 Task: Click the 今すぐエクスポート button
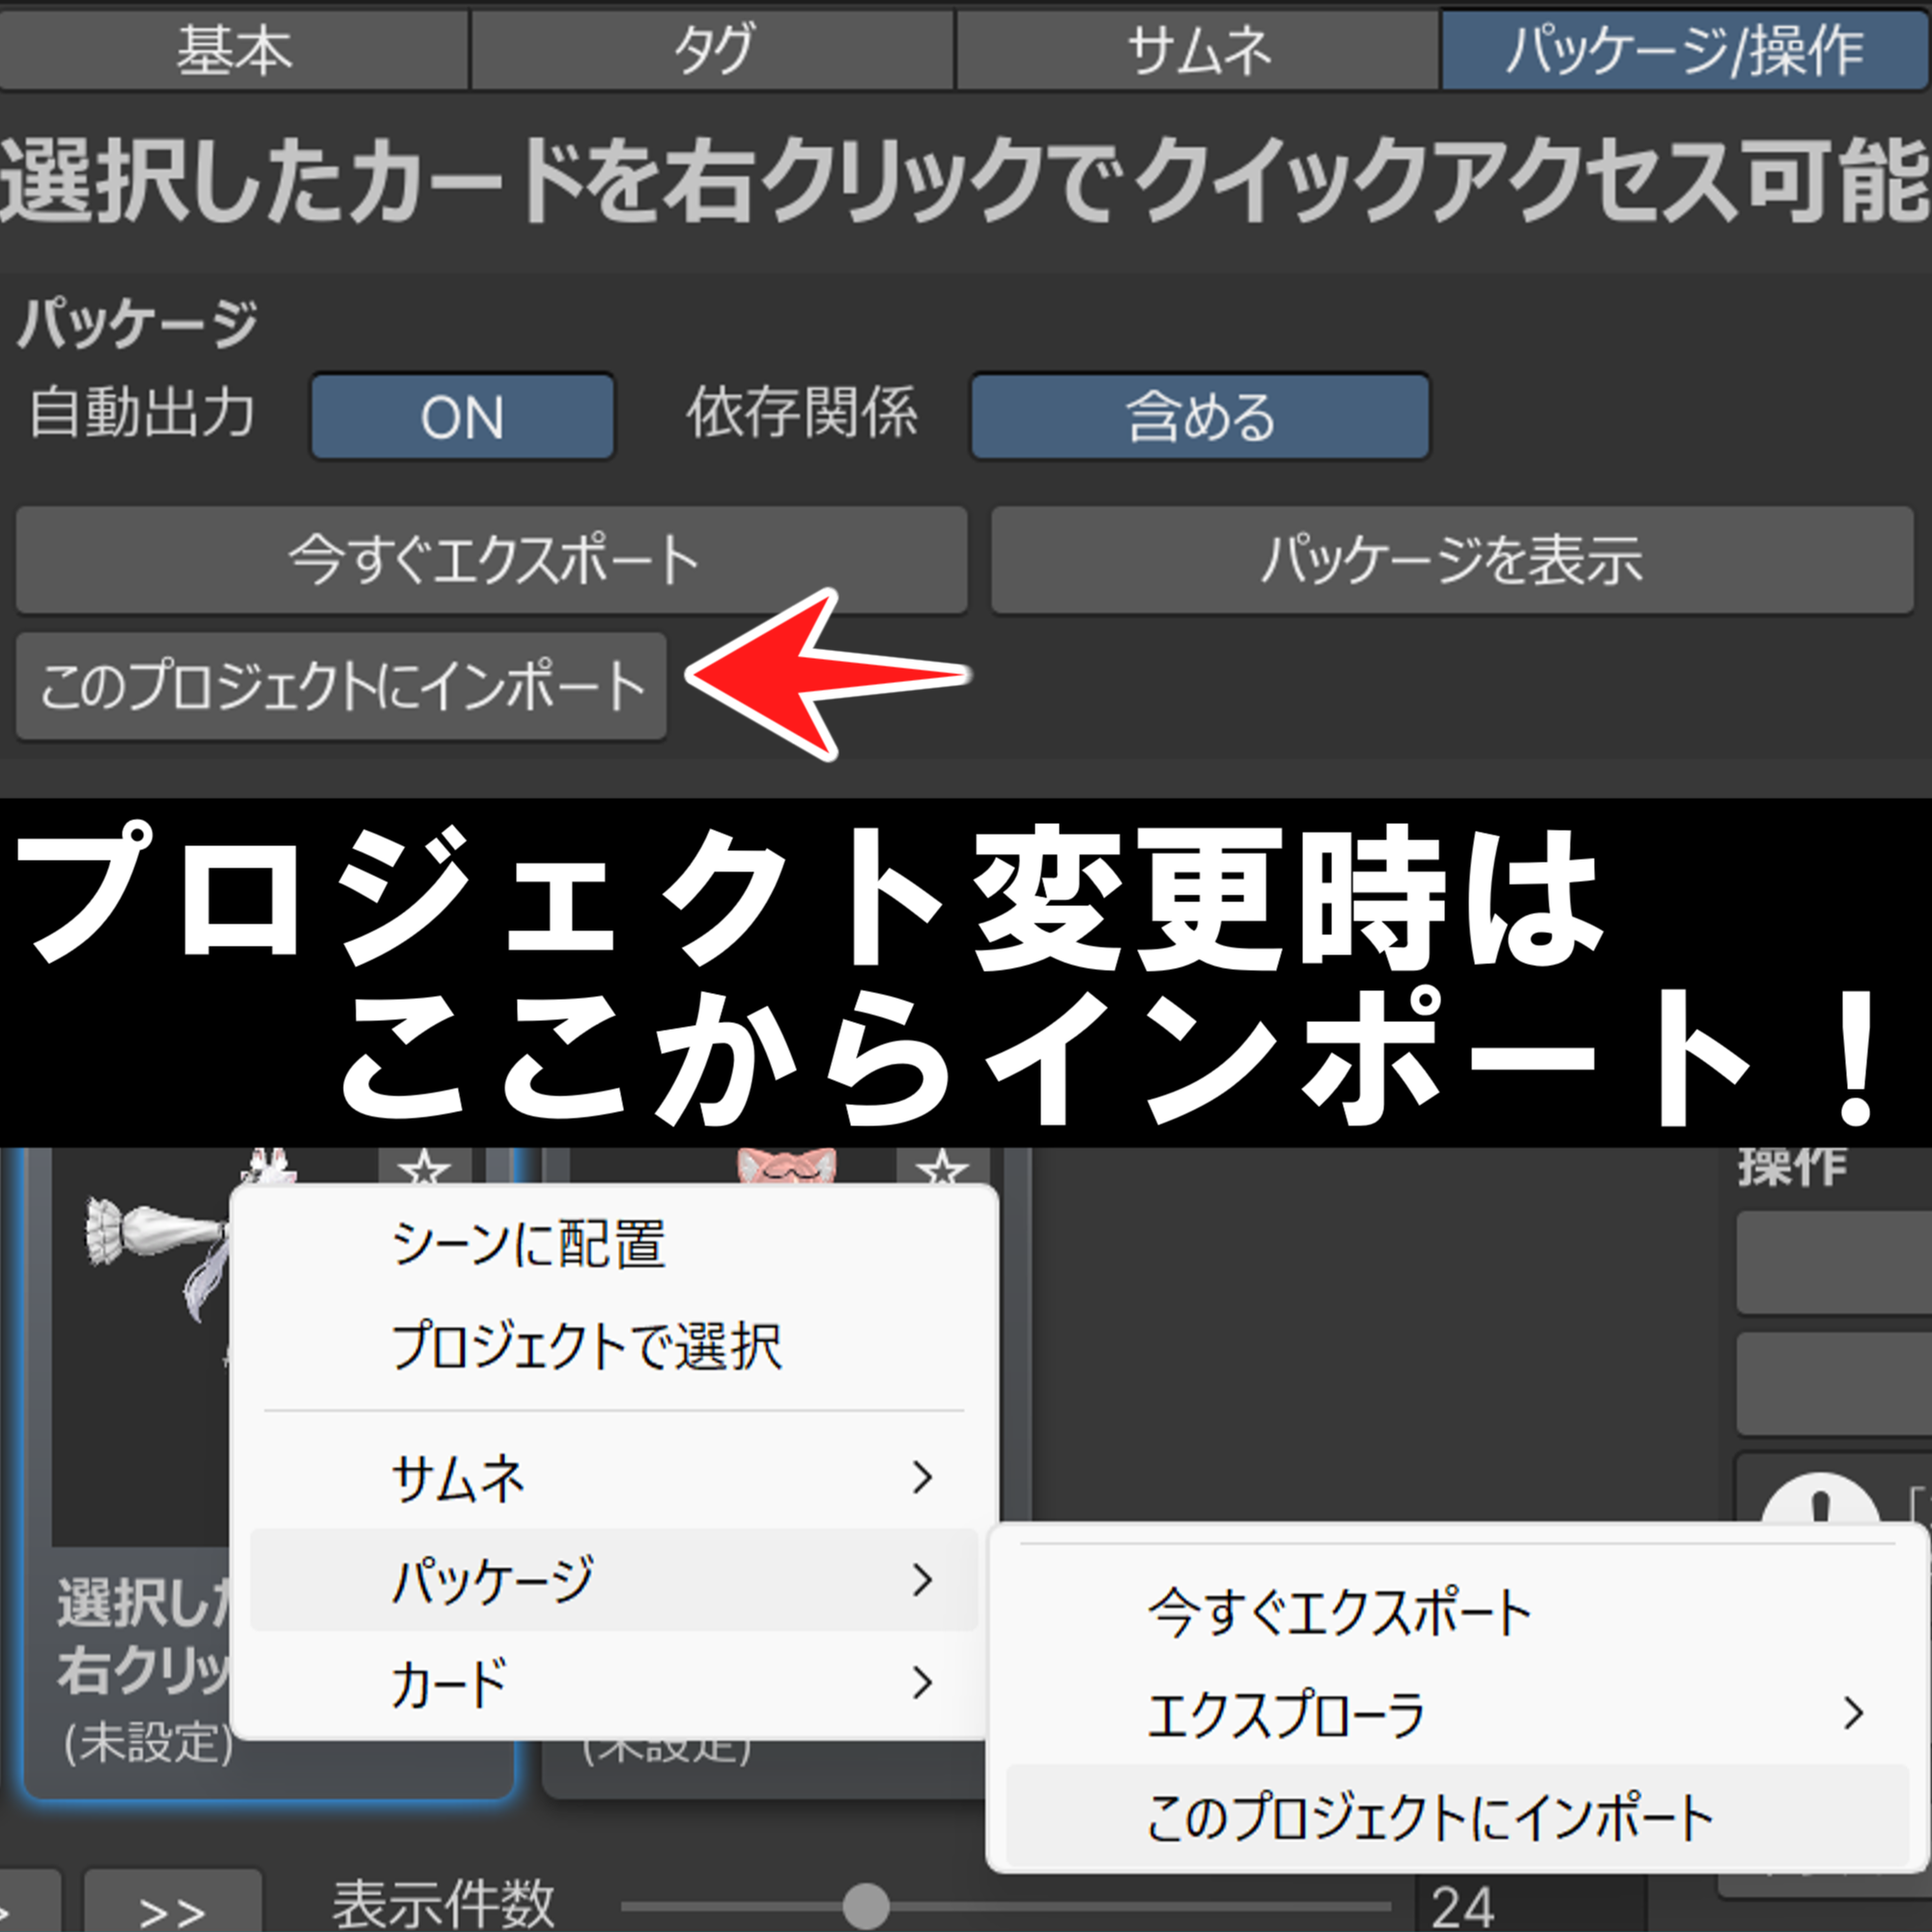point(490,560)
